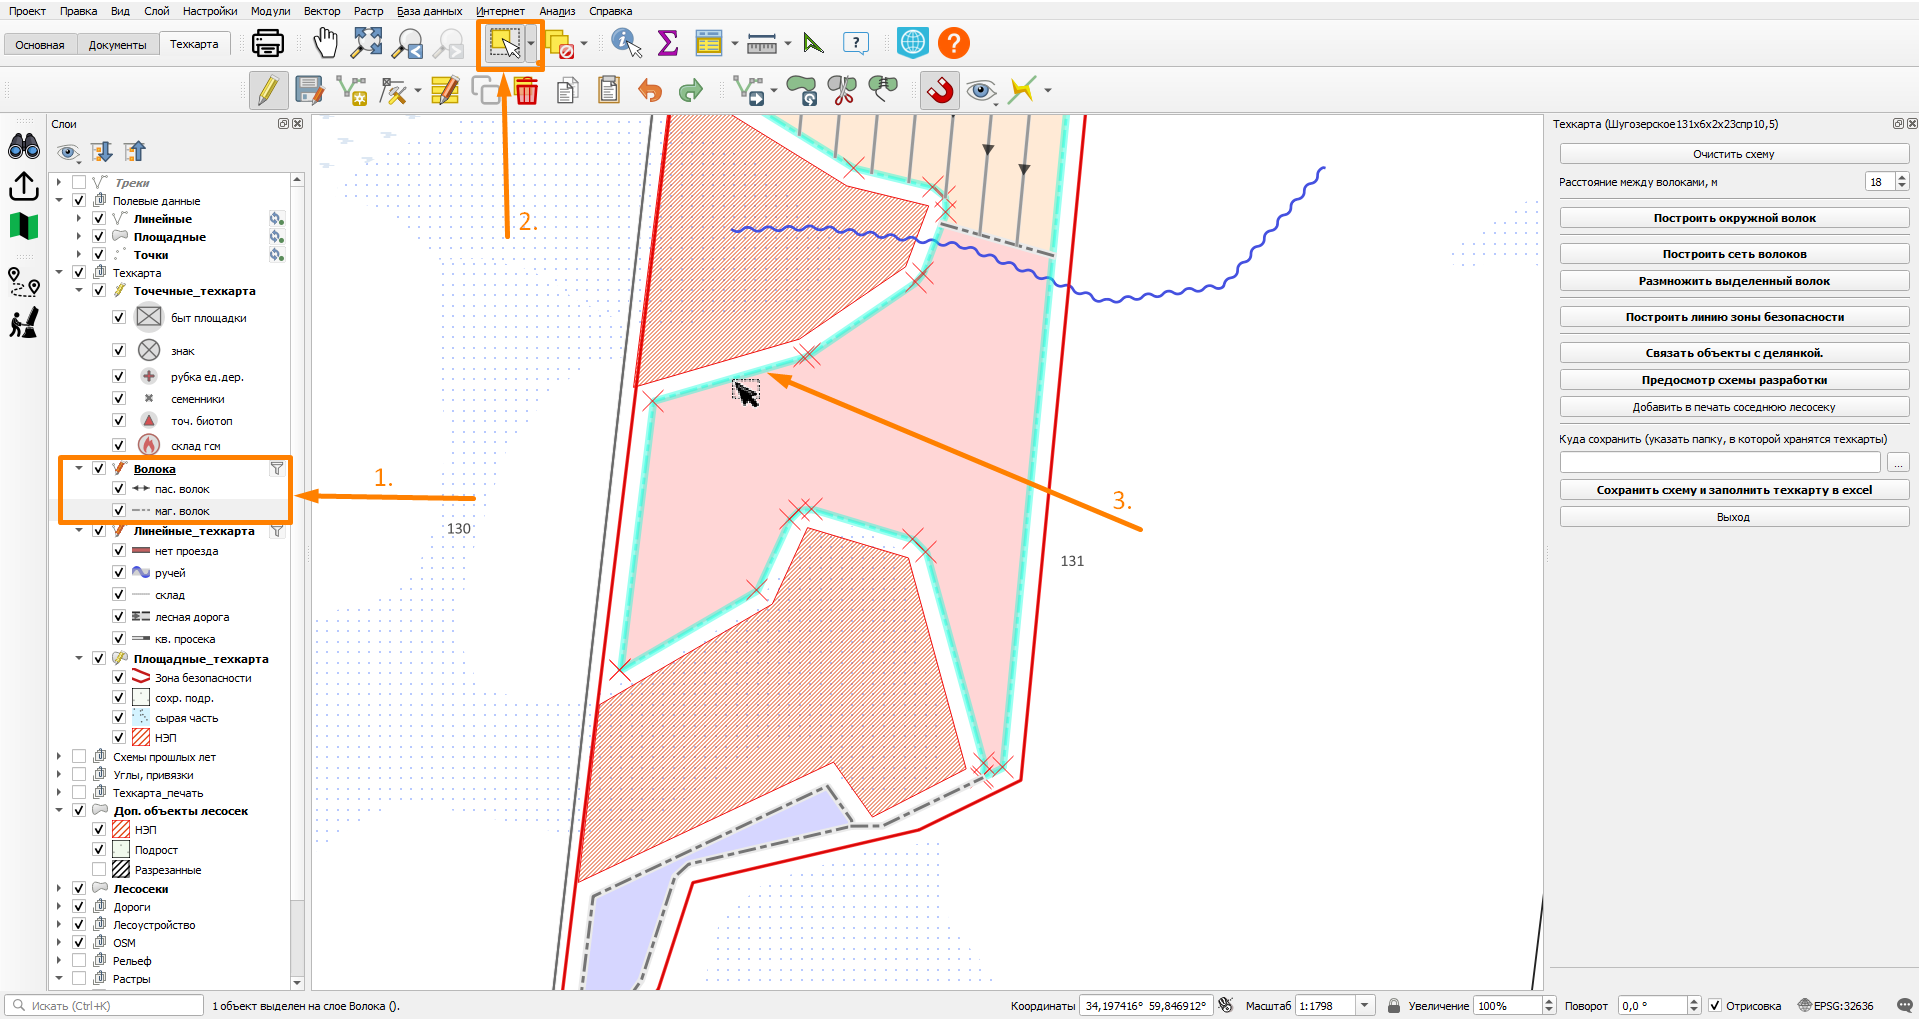Click Построить сеть волоков button
The height and width of the screenshot is (1019, 1919).
1734,254
